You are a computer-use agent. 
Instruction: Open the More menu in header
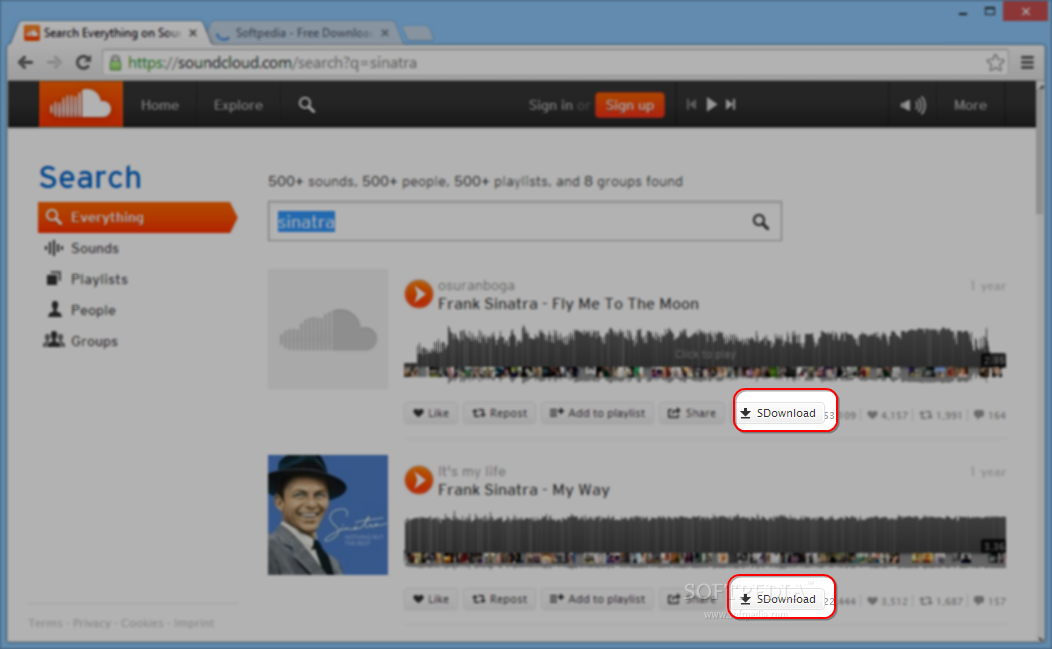coord(970,105)
